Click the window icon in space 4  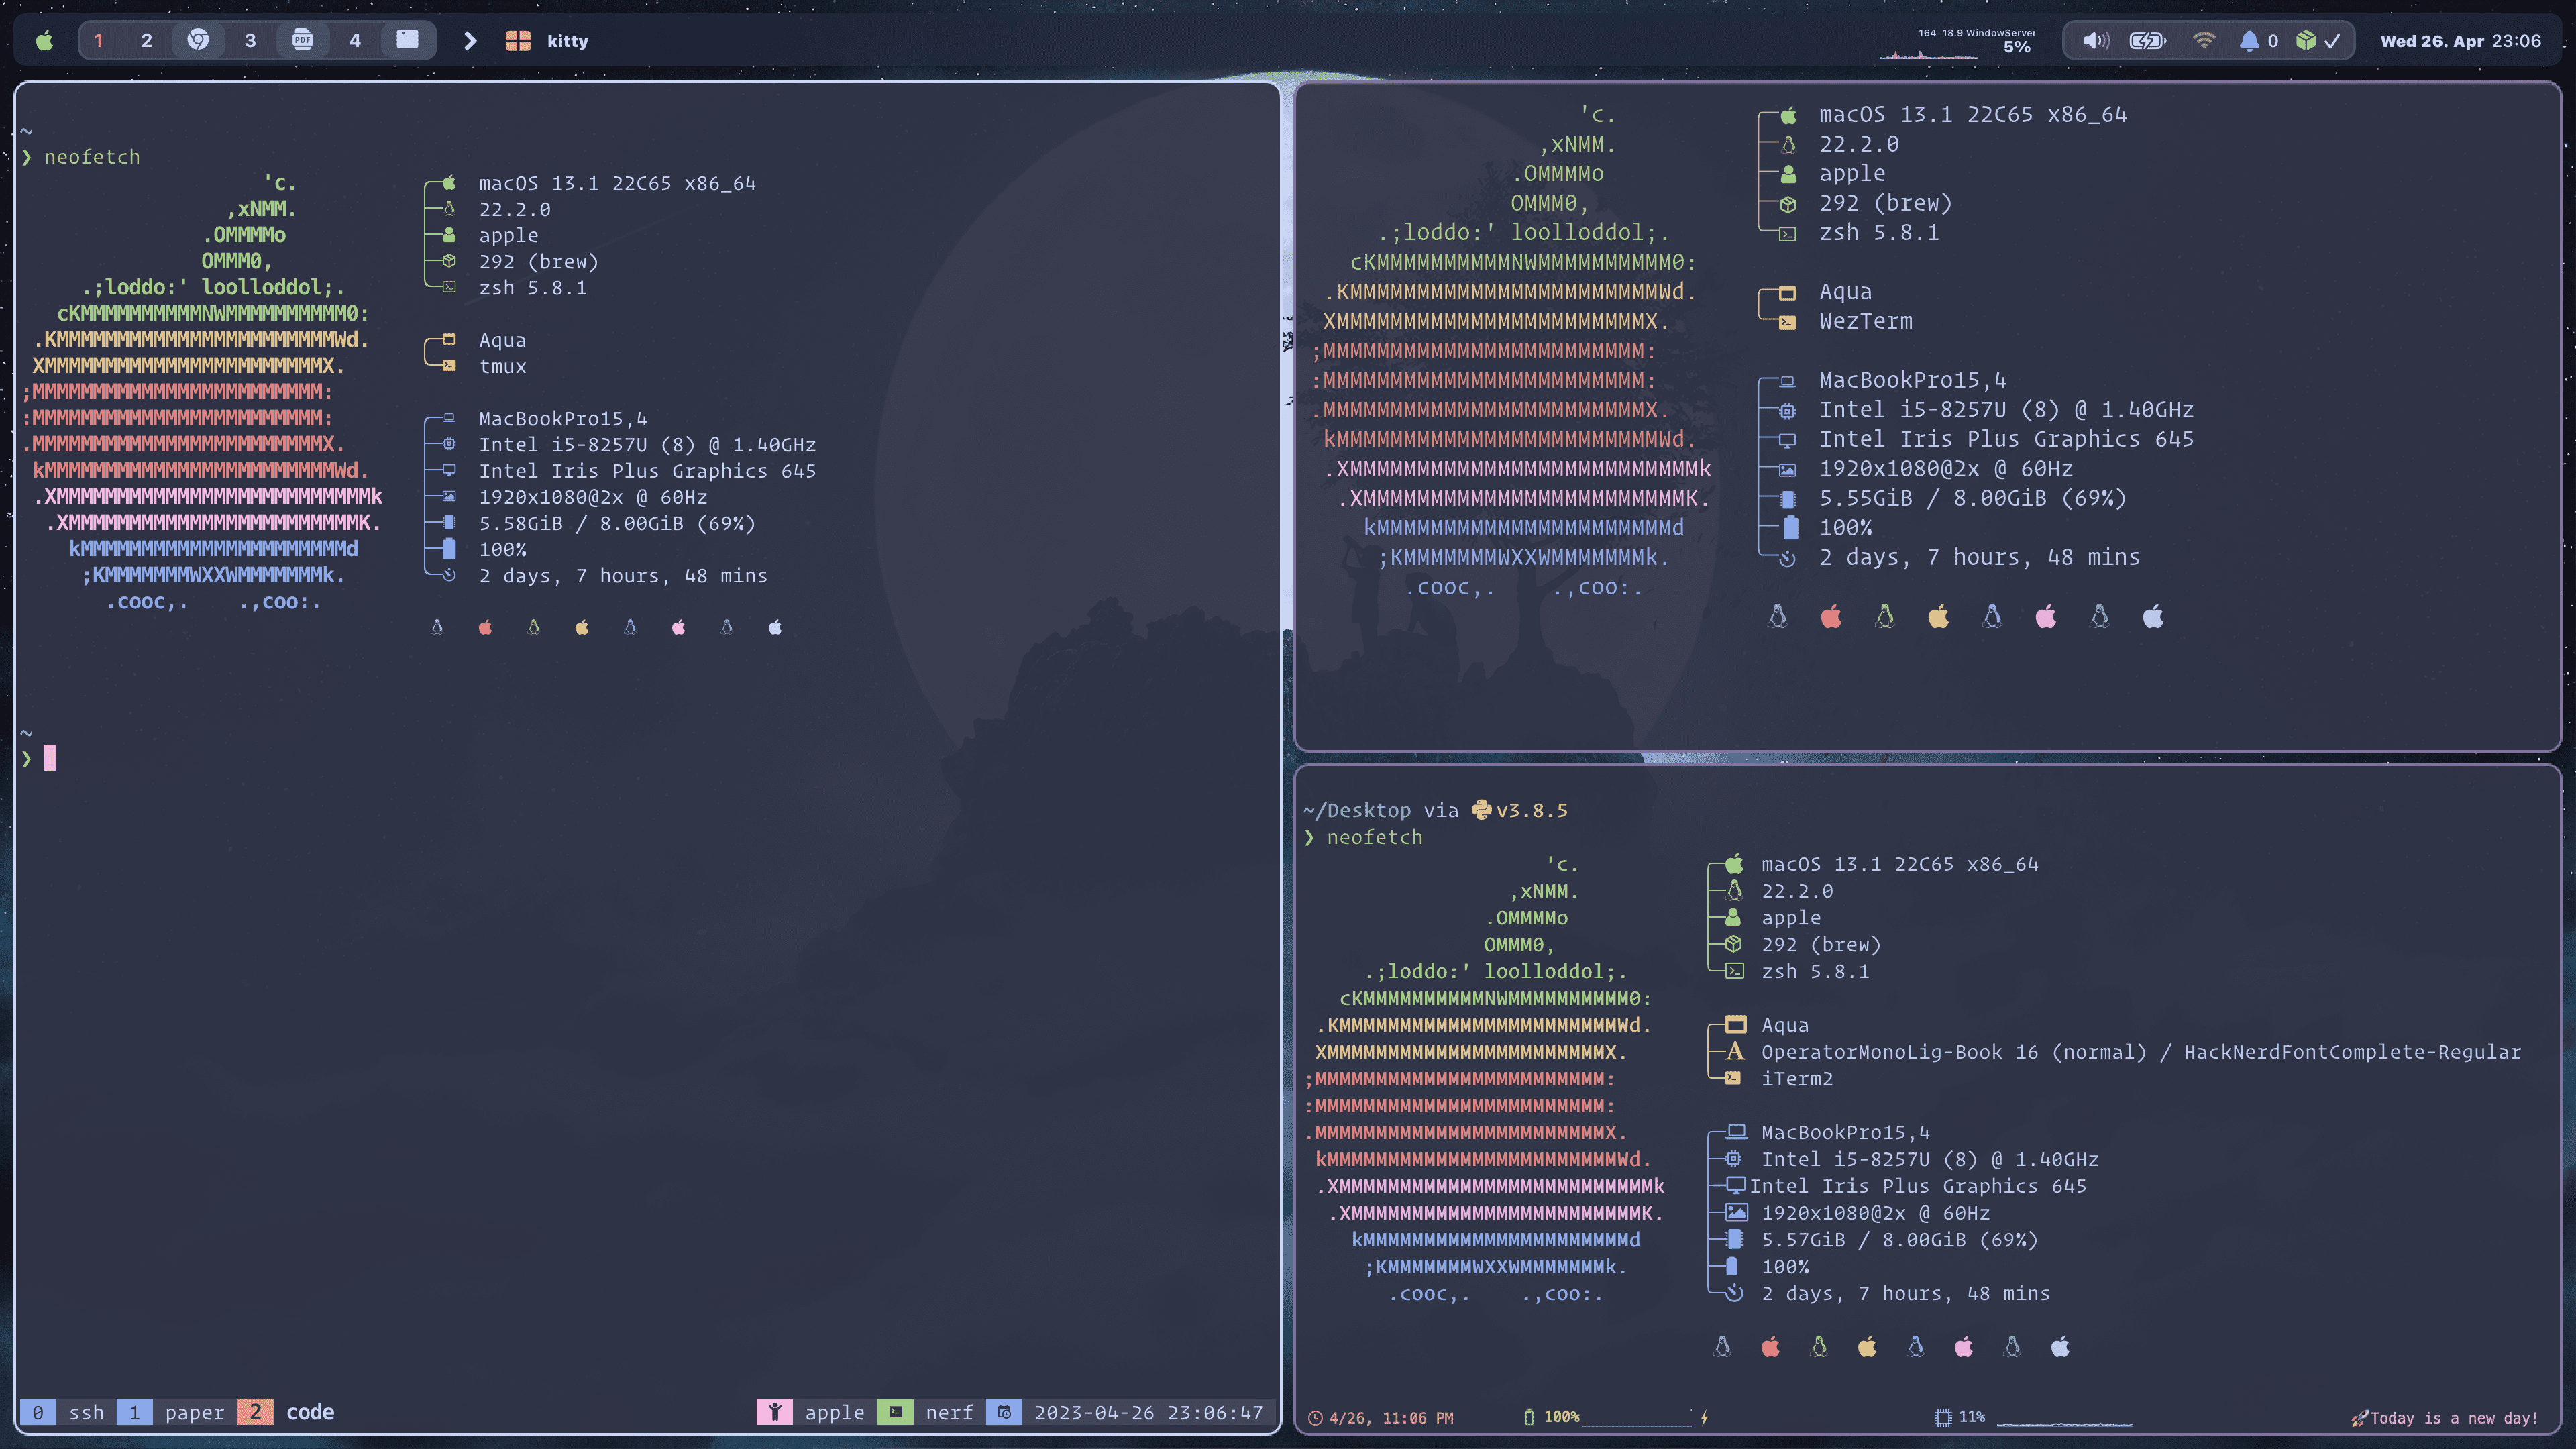407,40
